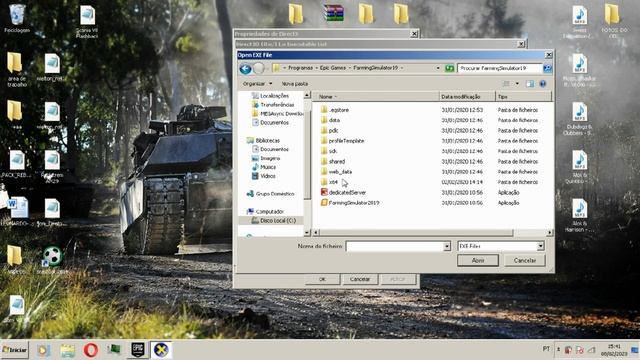Select Localizações in the navigation pane
This screenshot has height=360, width=640.
coord(271,96)
